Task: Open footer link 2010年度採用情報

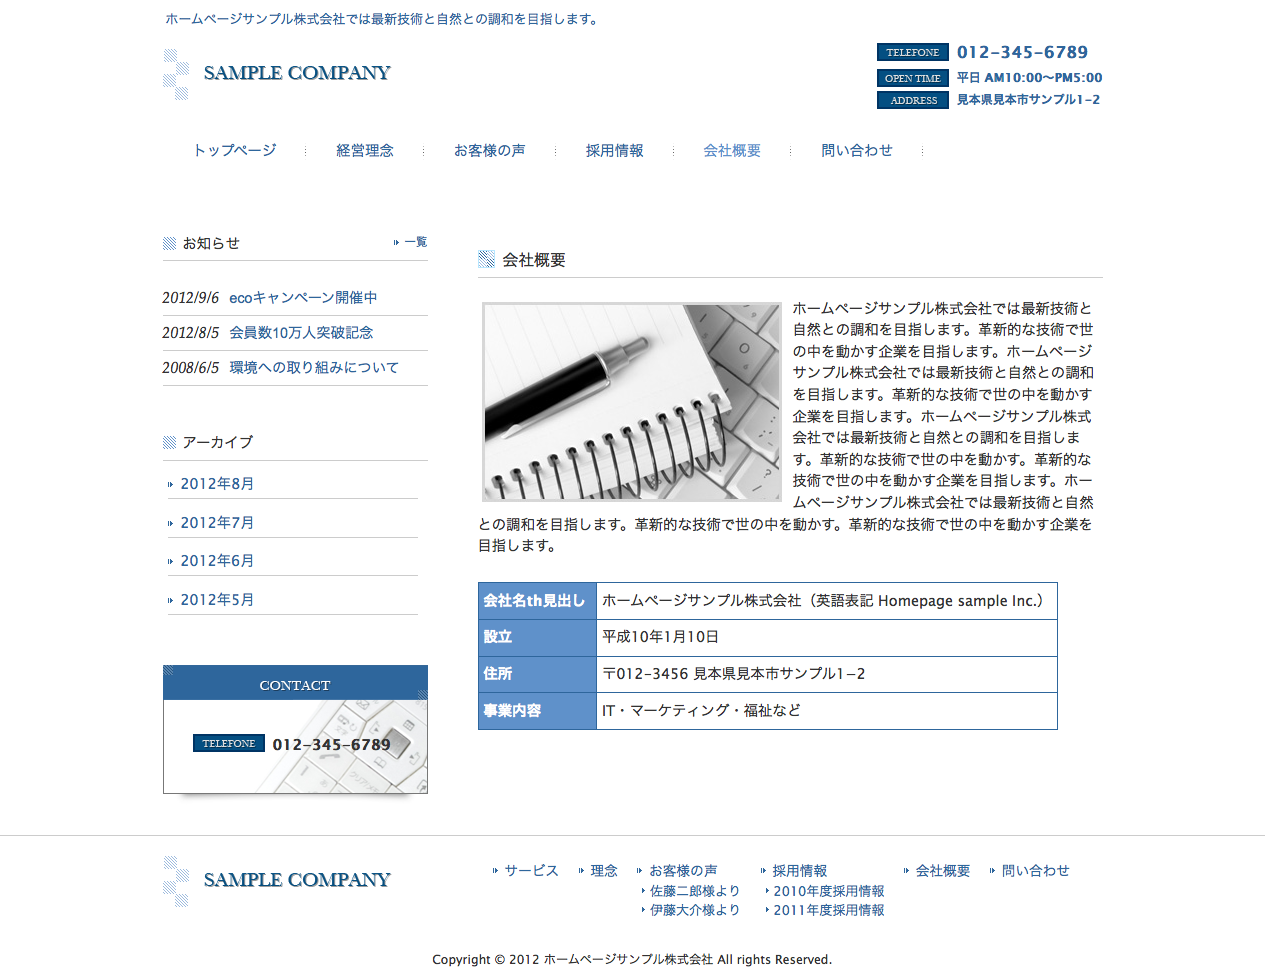Action: pos(828,891)
